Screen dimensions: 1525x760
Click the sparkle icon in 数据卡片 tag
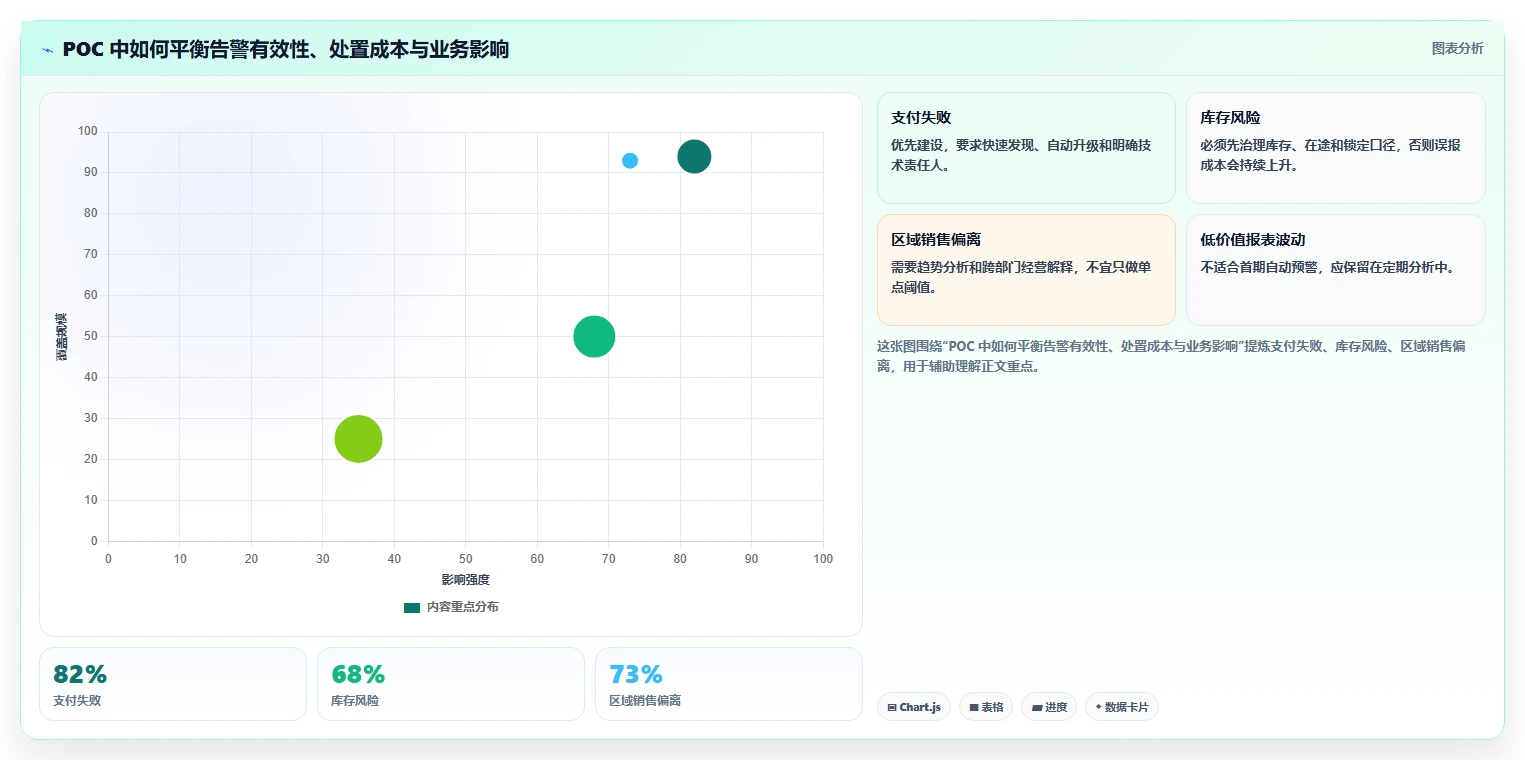(x=1099, y=707)
